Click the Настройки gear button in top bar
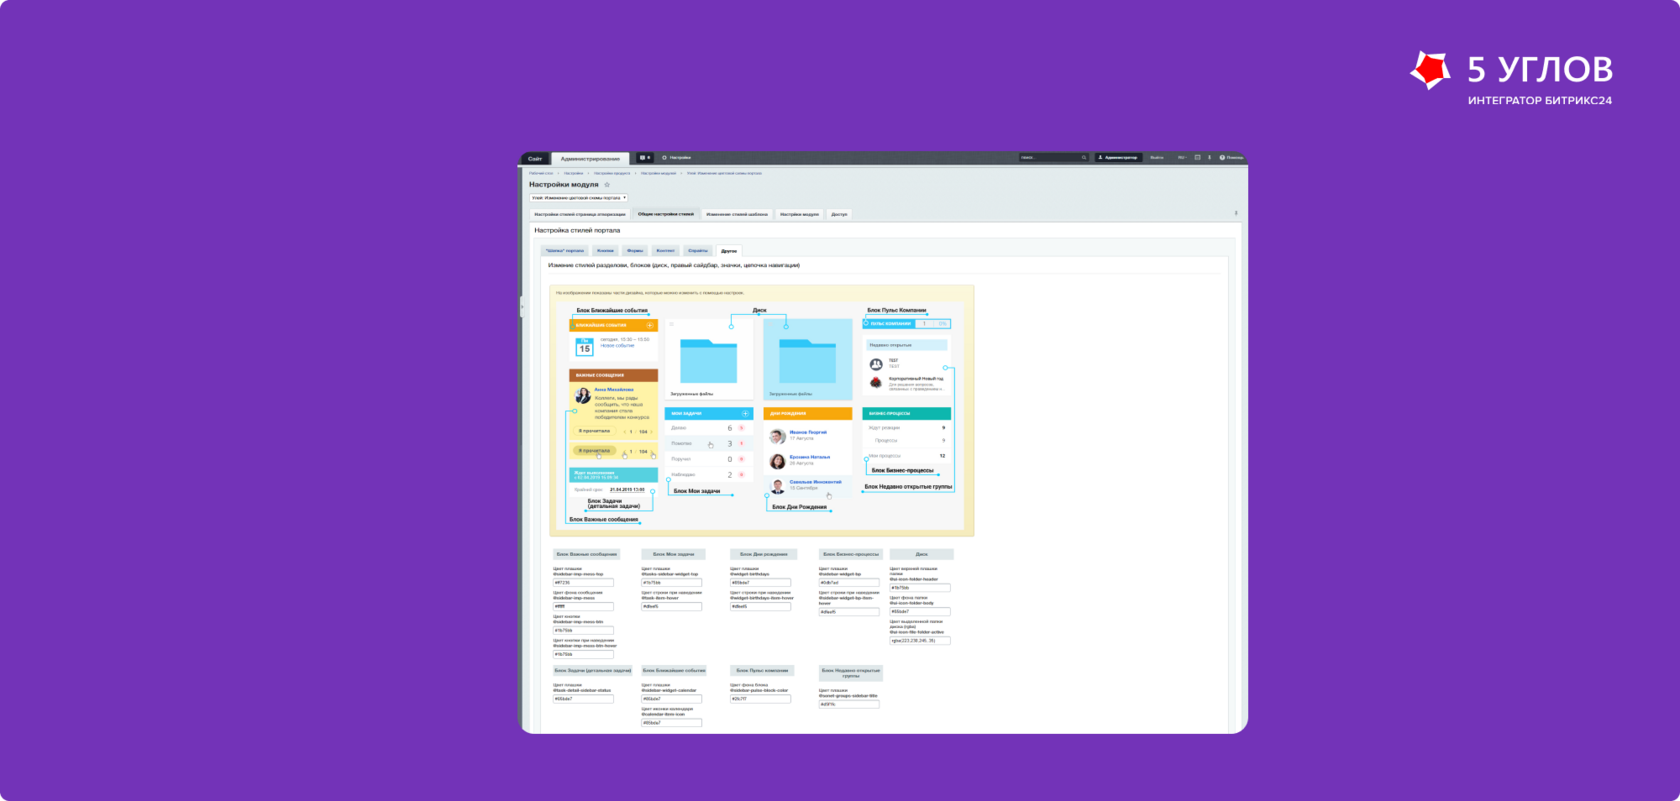Screen dimensions: 1680x801 [x=677, y=158]
